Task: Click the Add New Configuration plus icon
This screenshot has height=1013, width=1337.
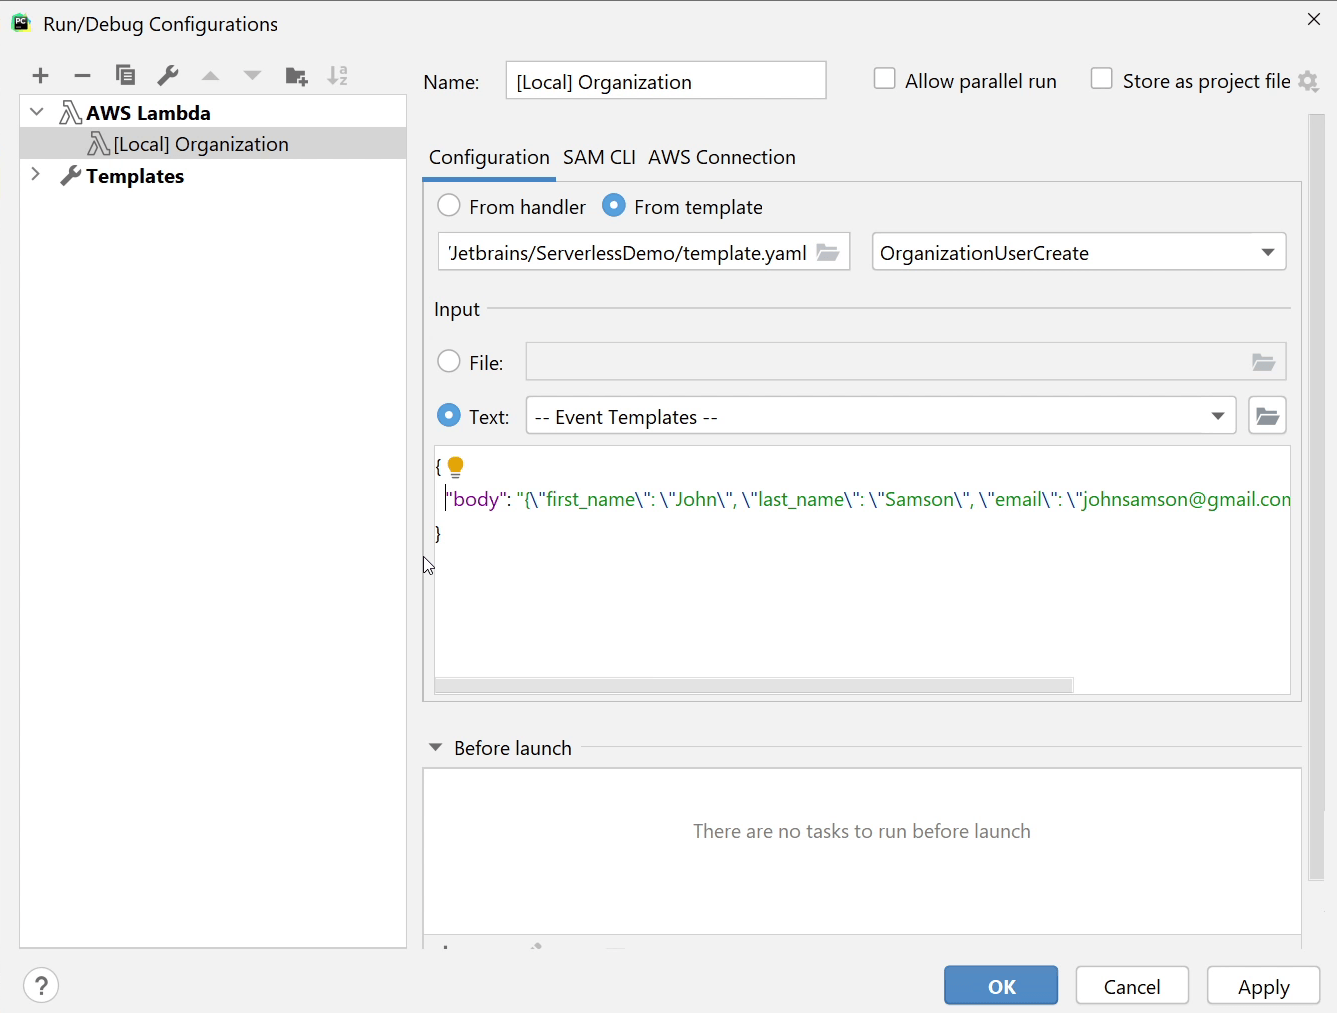Action: [40, 76]
